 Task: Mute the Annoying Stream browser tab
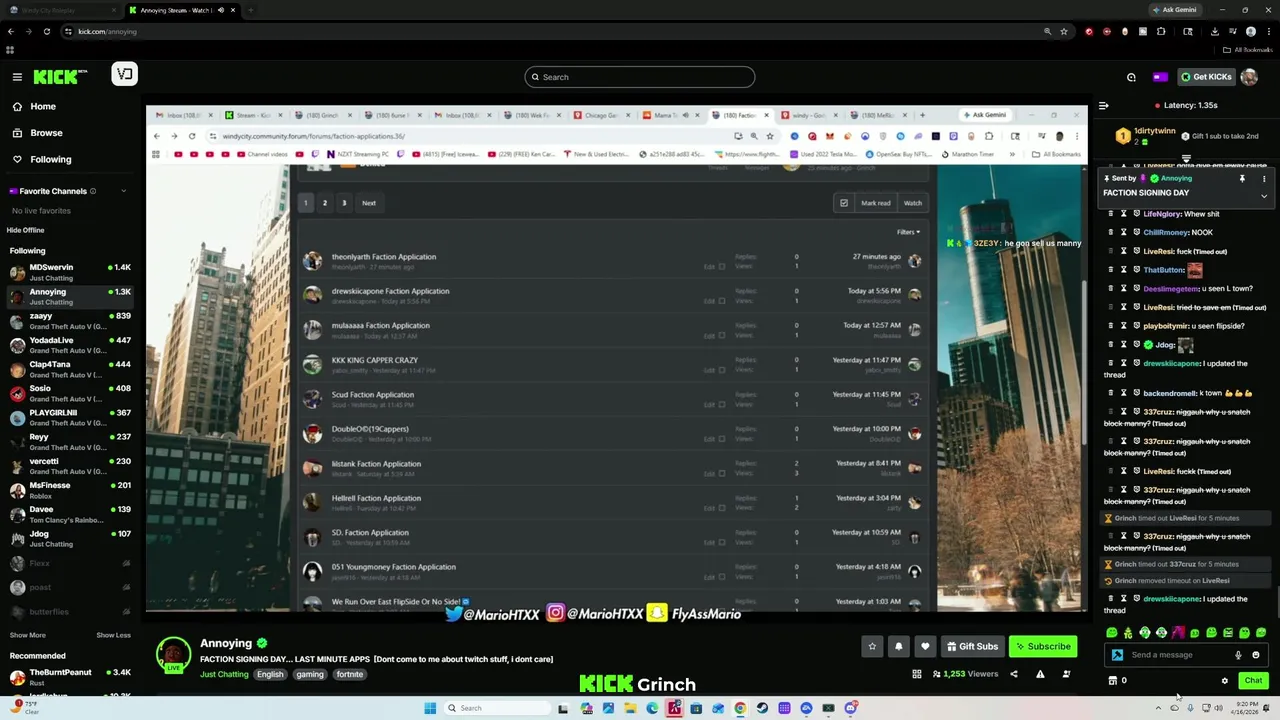(x=221, y=10)
